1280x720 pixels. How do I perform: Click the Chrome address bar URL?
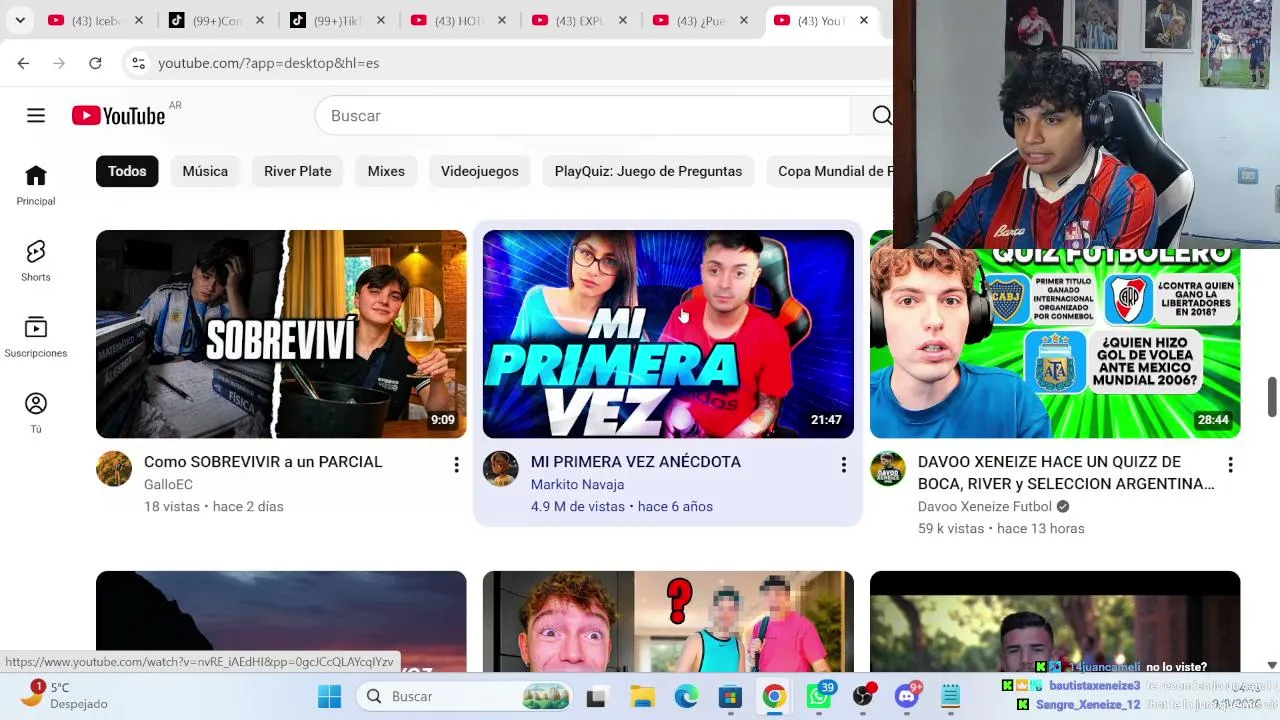(x=268, y=63)
